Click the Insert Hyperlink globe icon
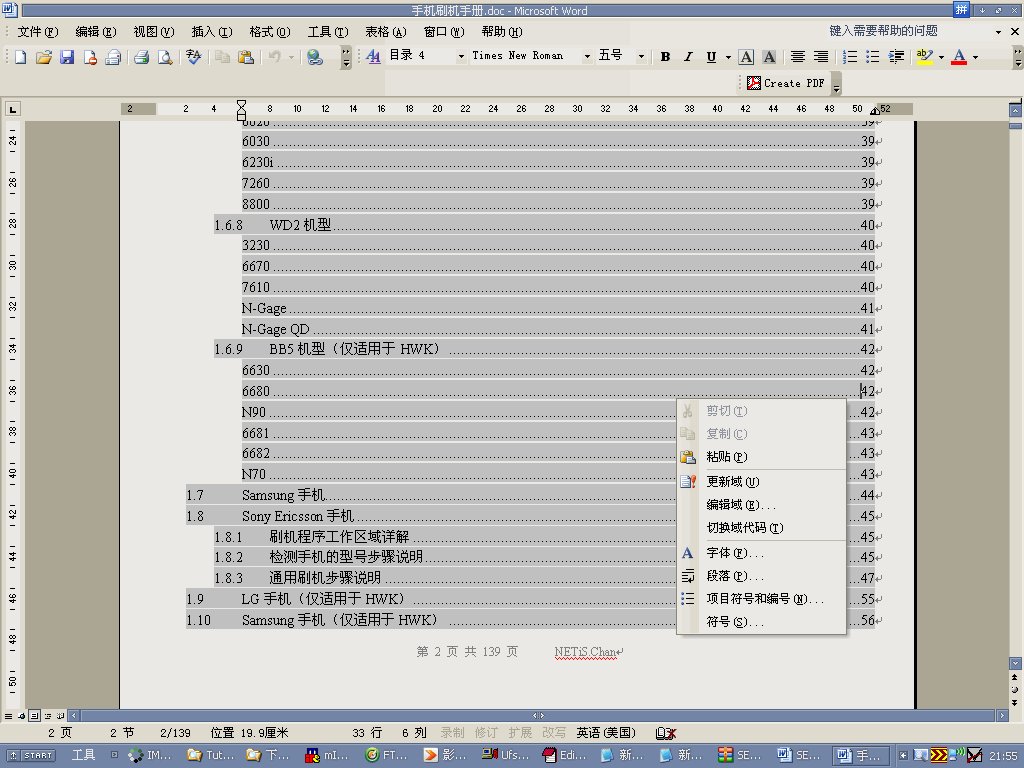 point(315,57)
